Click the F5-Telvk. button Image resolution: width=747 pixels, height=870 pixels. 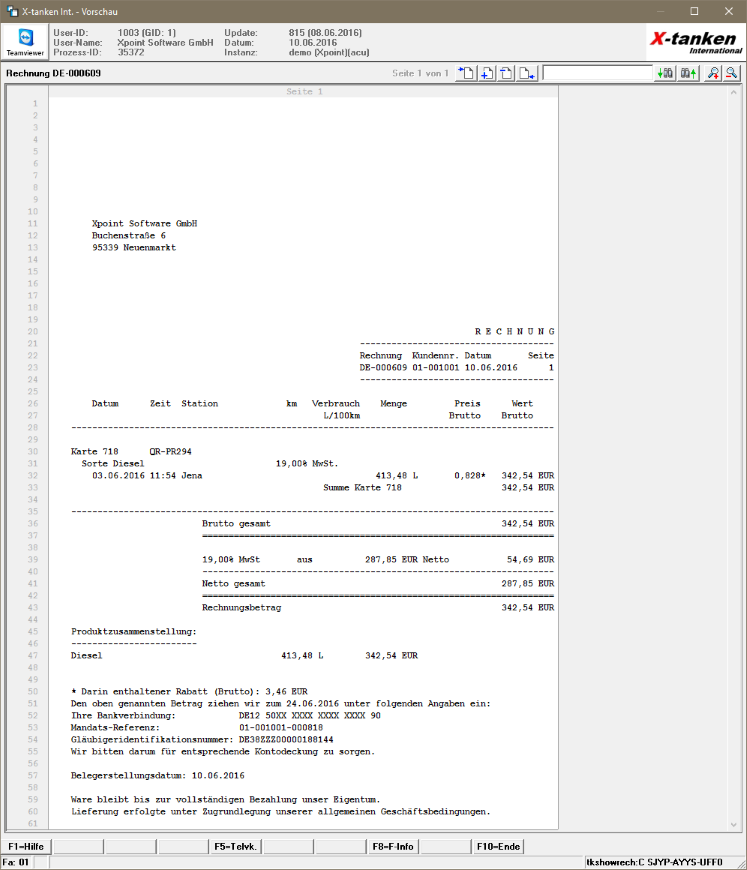235,846
